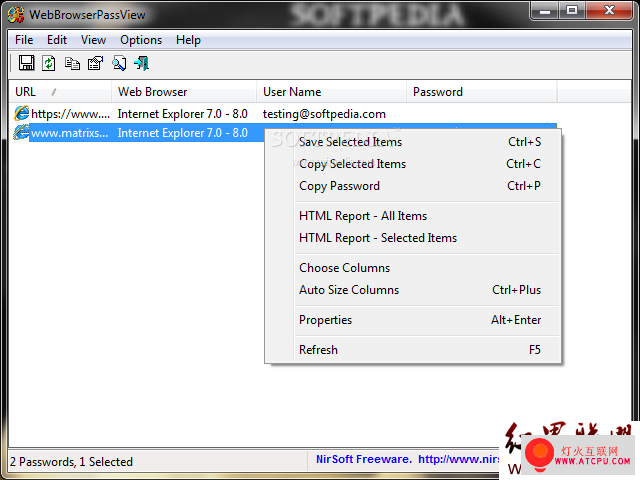This screenshot has width=640, height=480.
Task: Maximize the WebBrowserPassView window
Action: (572, 11)
